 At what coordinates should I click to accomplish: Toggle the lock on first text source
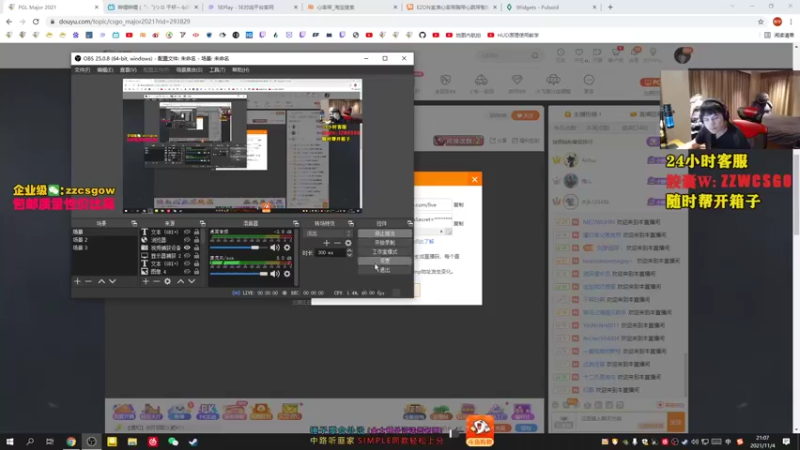coord(196,232)
